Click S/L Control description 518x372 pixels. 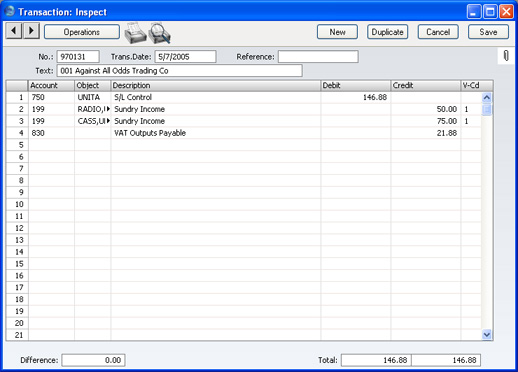click(x=133, y=97)
